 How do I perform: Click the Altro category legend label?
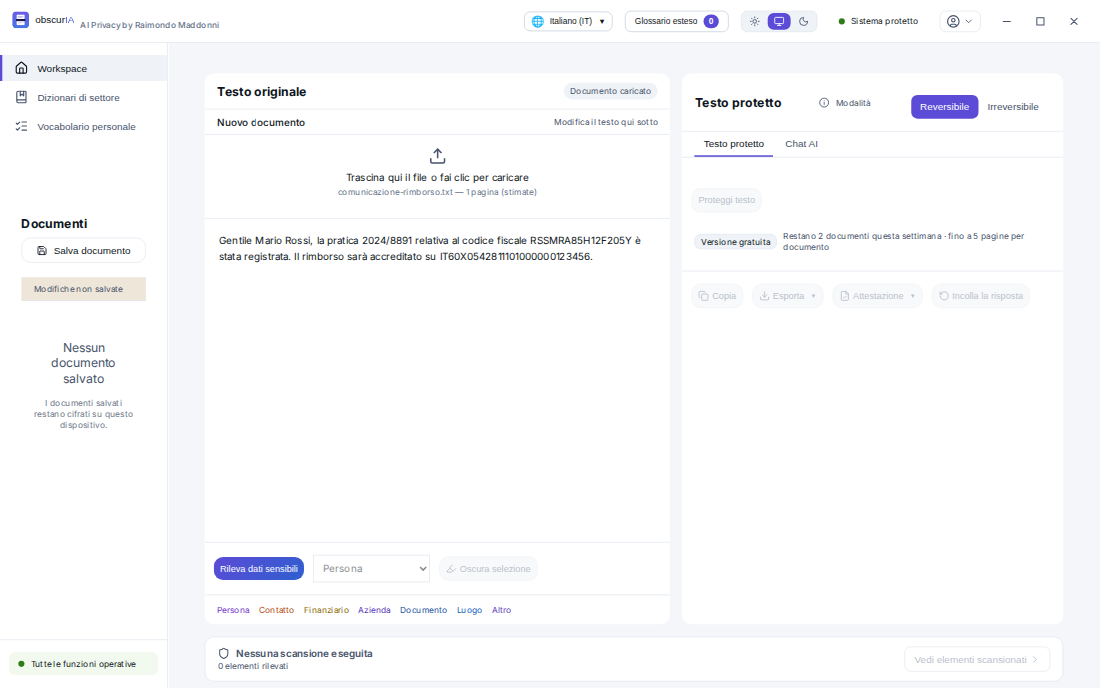pos(502,610)
